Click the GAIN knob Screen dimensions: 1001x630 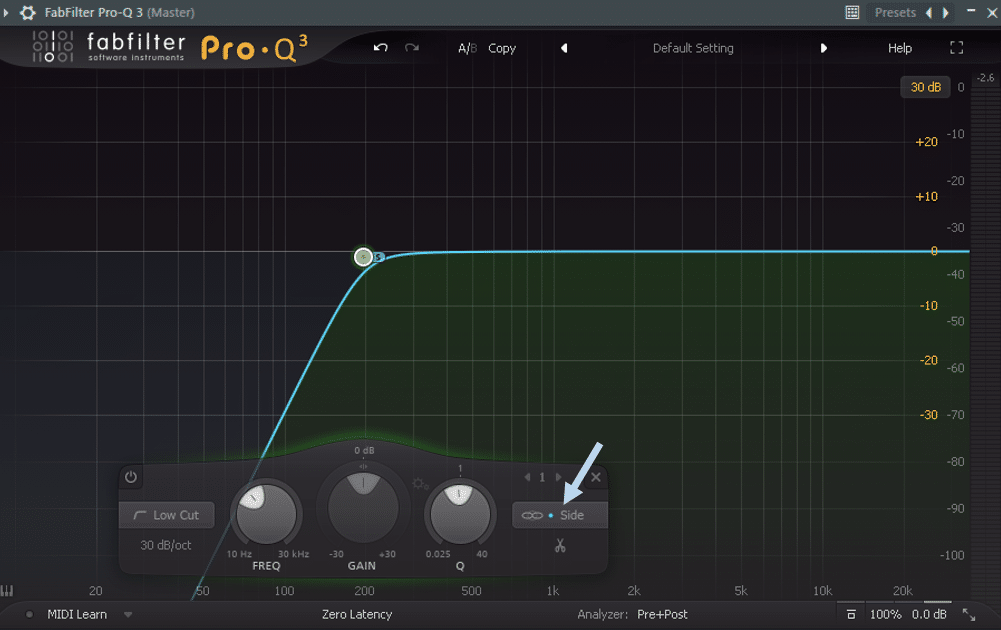(363, 508)
